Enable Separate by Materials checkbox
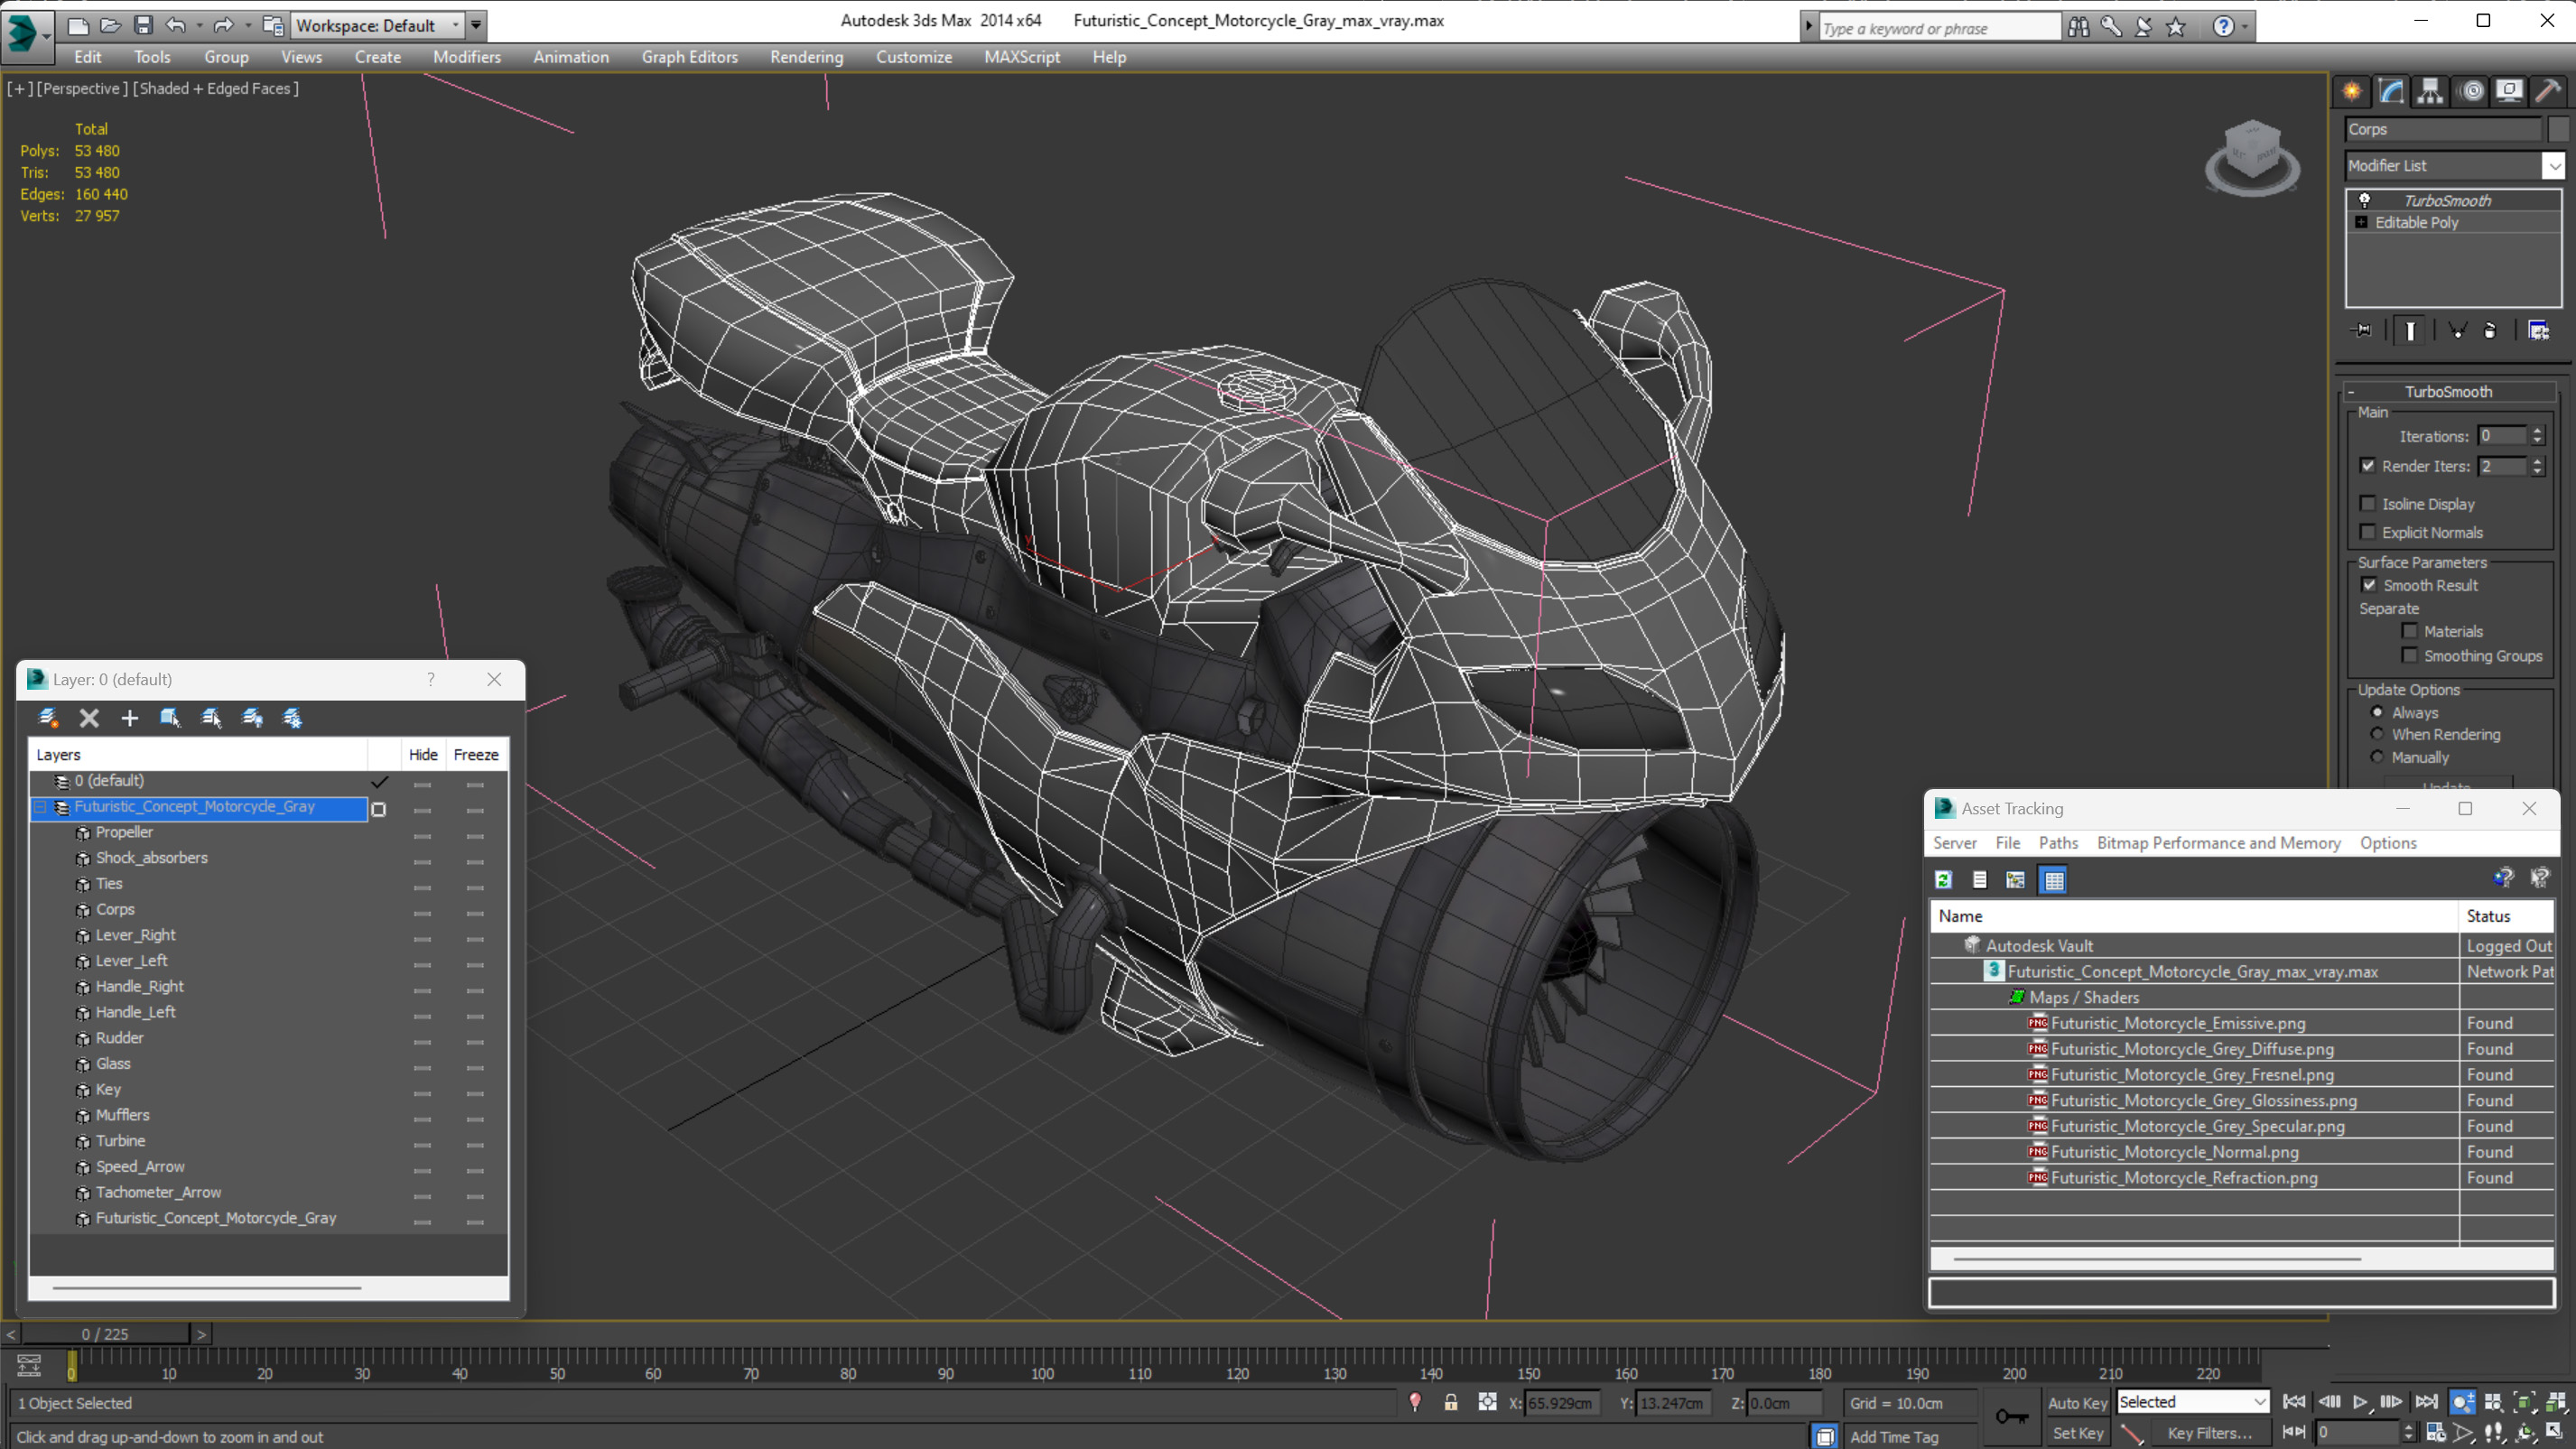 pos(2410,631)
